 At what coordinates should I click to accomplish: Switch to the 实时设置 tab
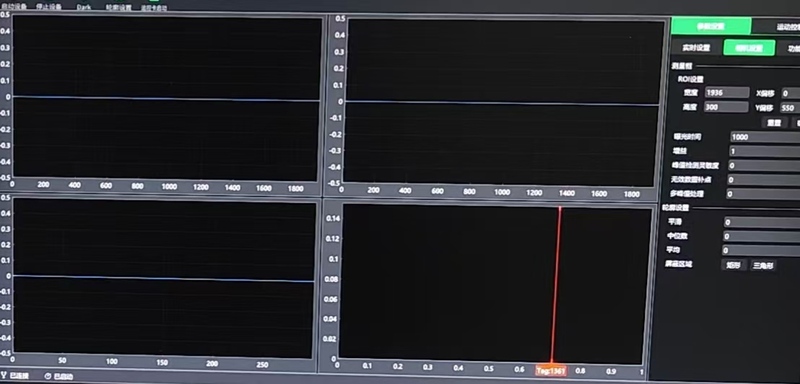(x=696, y=48)
